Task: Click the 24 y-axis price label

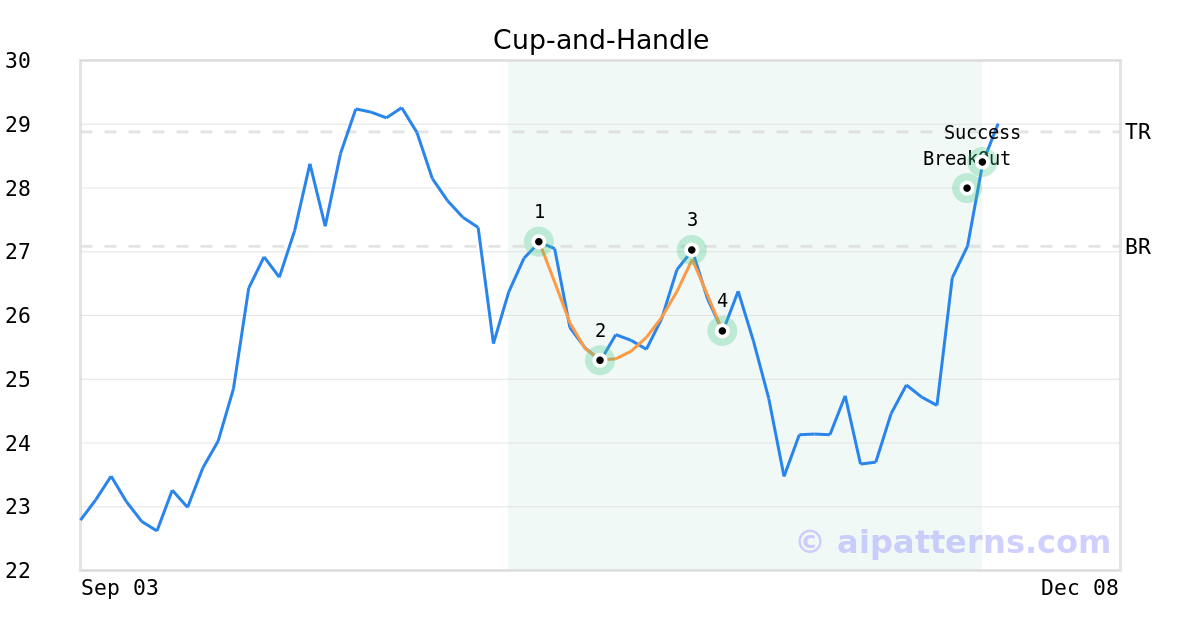Action: [17, 443]
